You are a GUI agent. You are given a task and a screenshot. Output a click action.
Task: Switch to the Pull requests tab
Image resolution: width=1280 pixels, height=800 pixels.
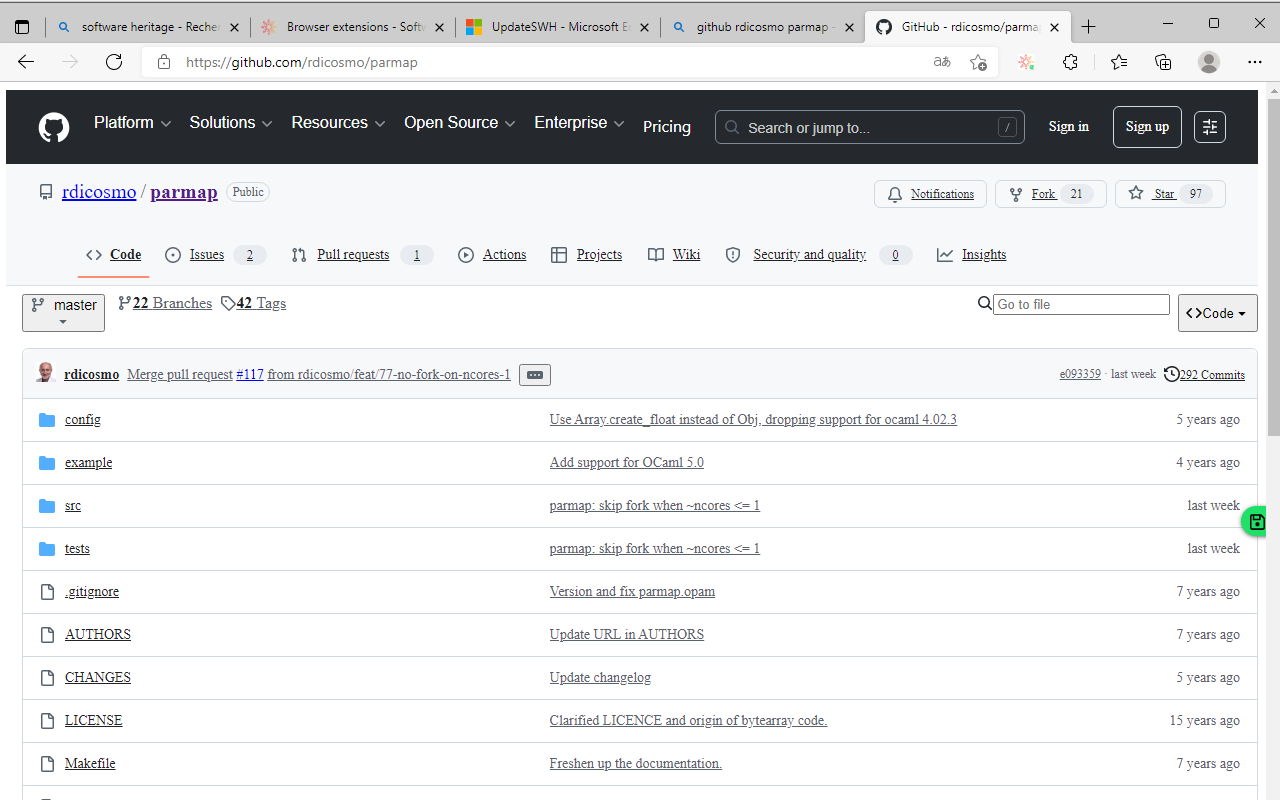point(362,255)
